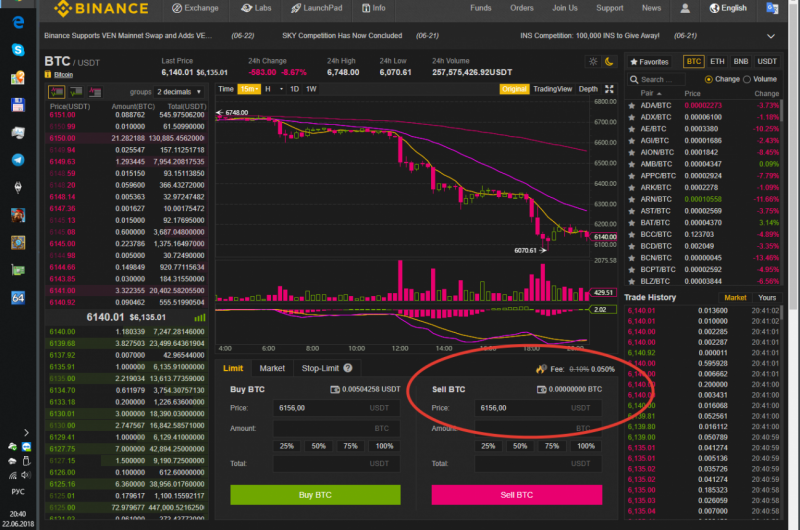Select the Change radio button
This screenshot has height=530, width=800.
708,80
